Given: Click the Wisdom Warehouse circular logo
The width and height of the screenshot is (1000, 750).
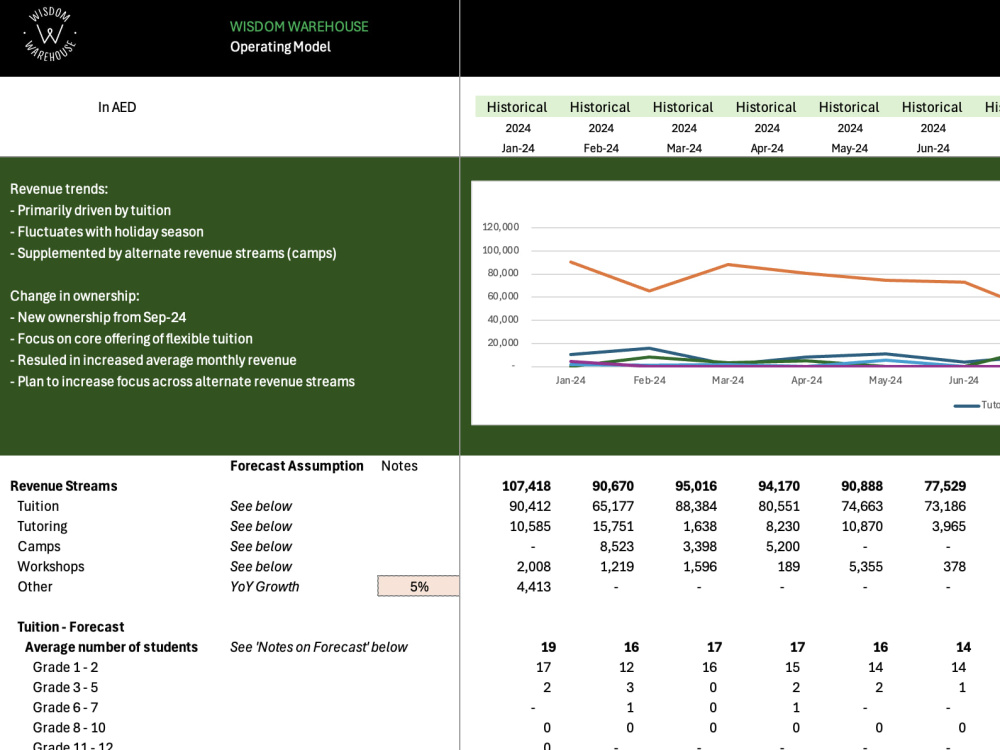Looking at the screenshot, I should [x=50, y=34].
